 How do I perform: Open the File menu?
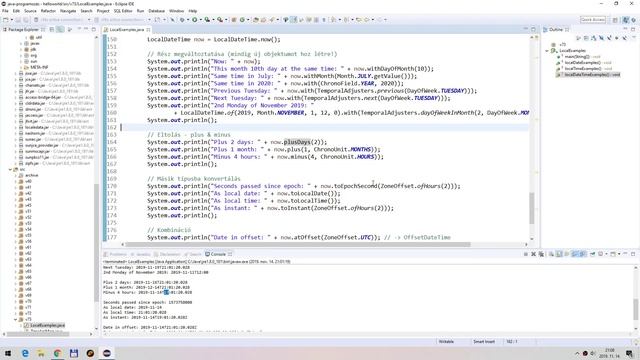[x=5, y=11]
